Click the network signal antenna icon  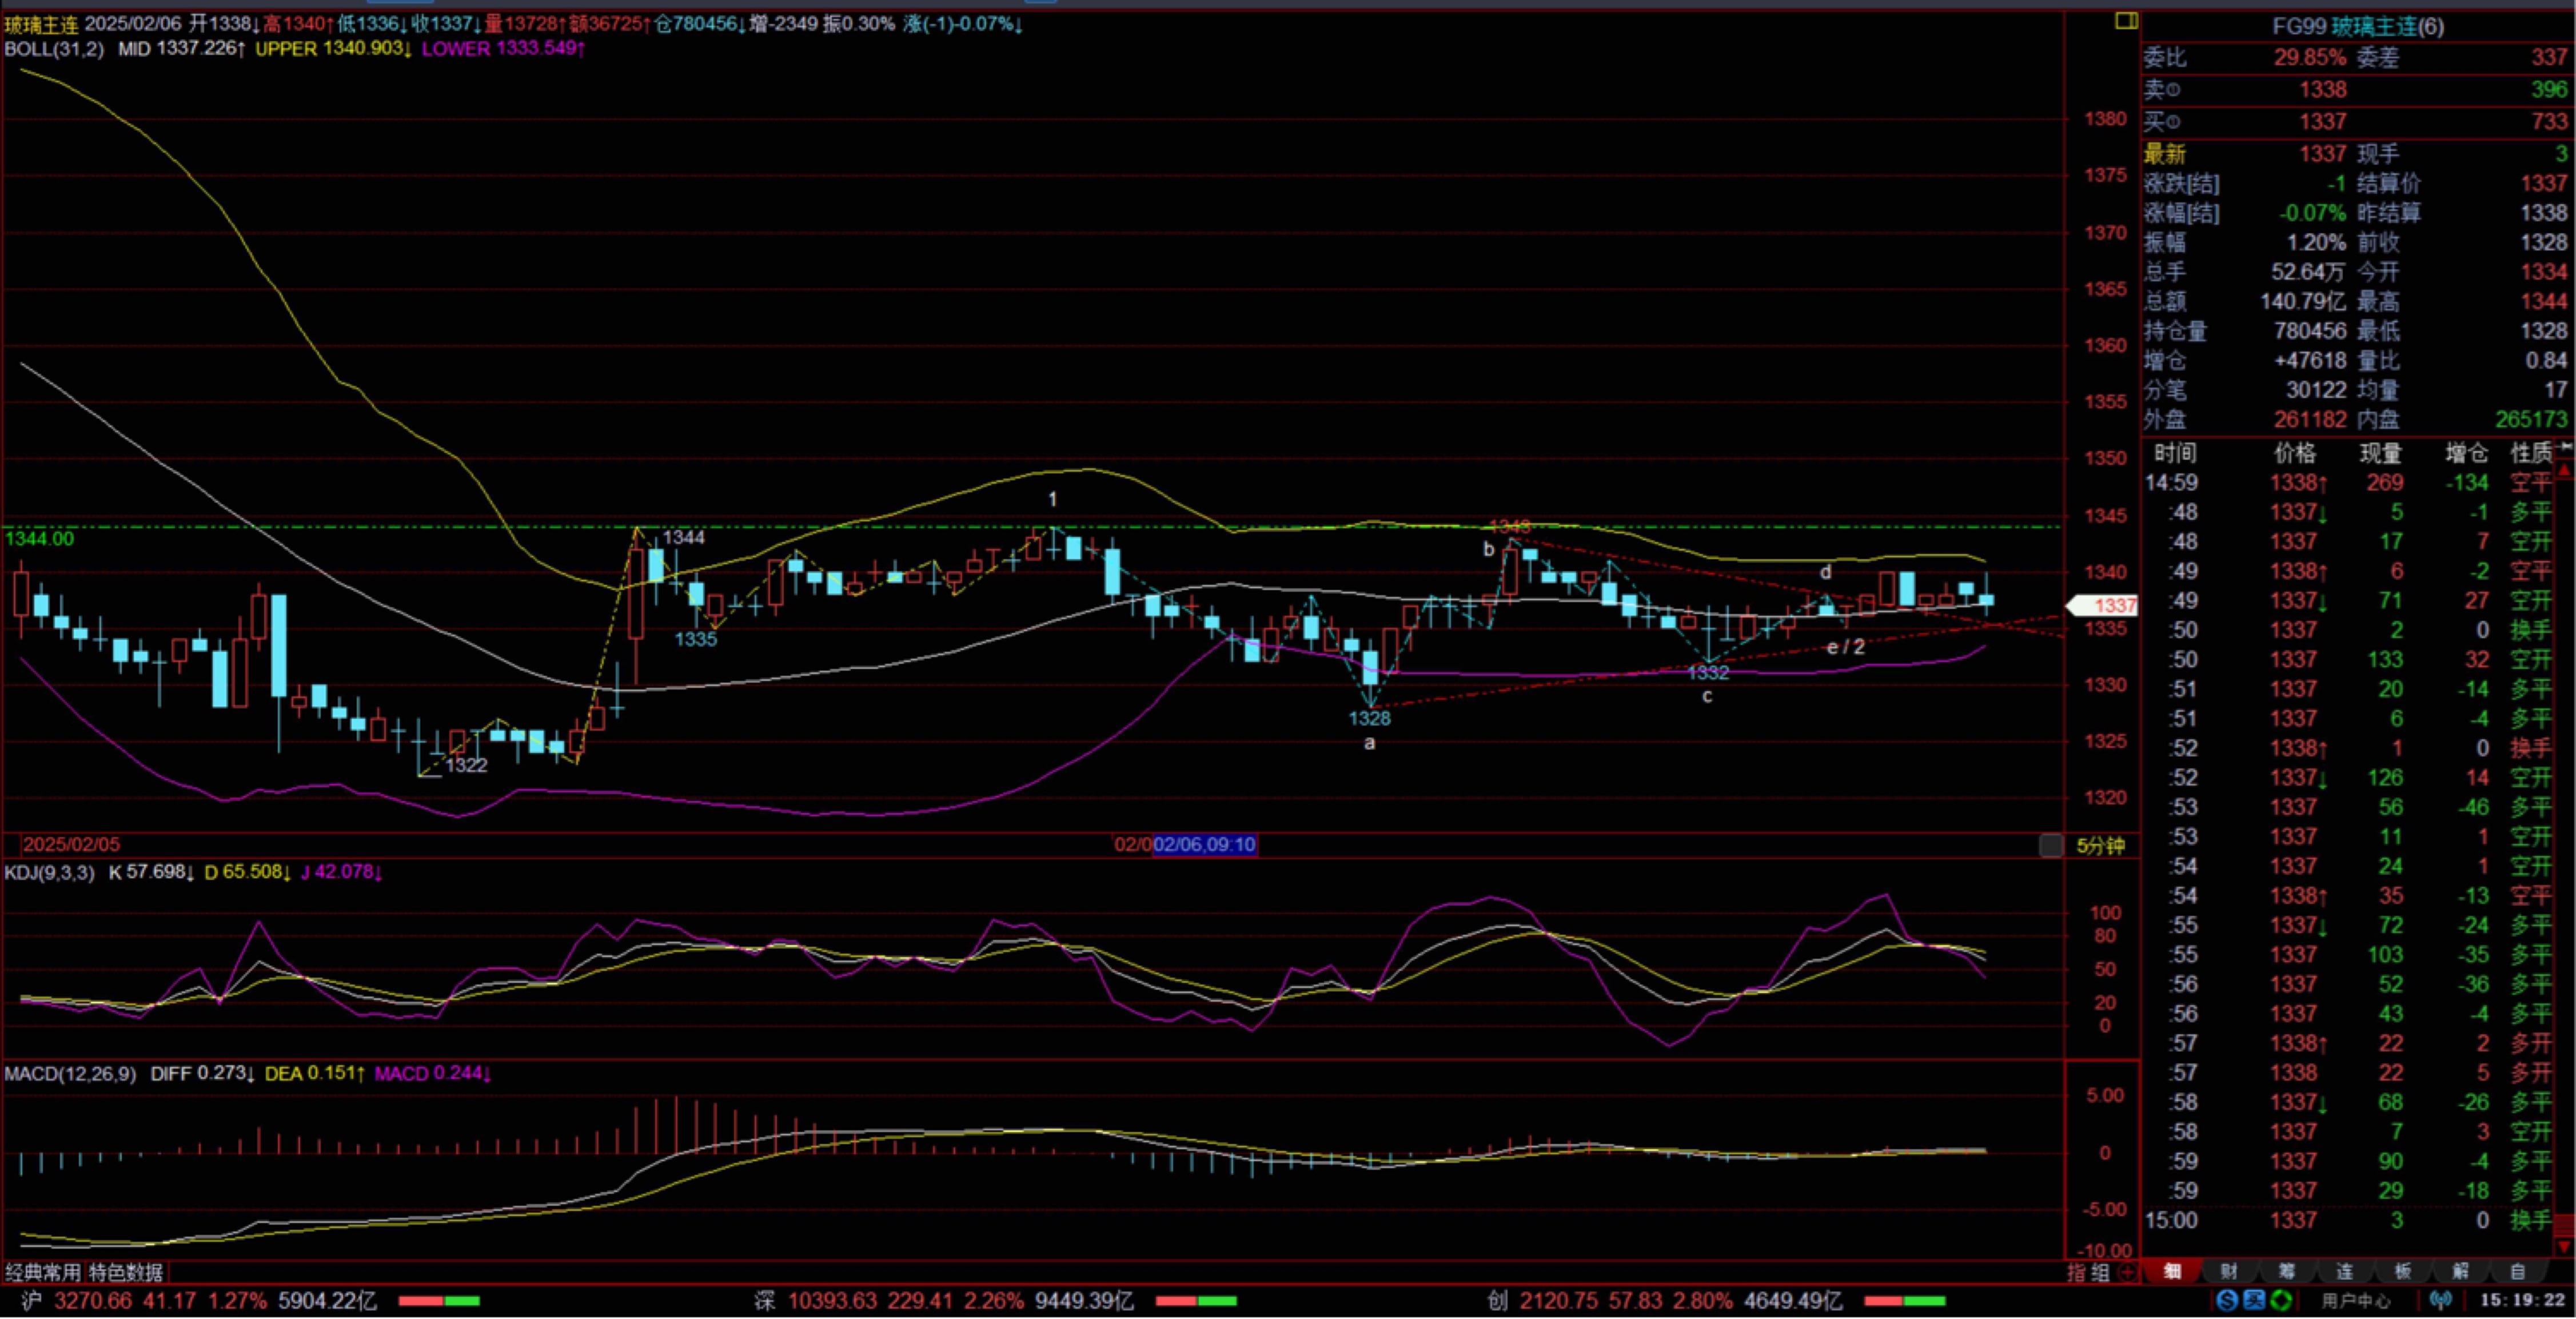click(x=2442, y=1300)
